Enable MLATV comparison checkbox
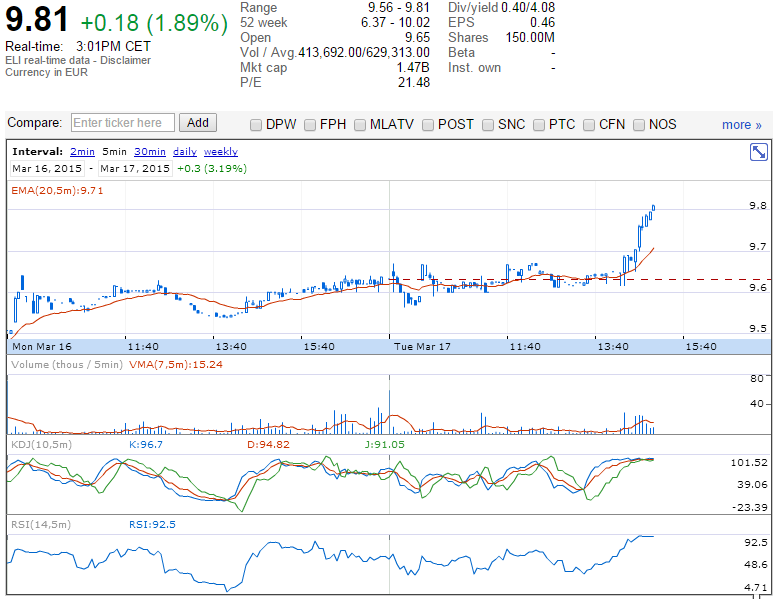The image size is (776, 599). pyautogui.click(x=360, y=125)
